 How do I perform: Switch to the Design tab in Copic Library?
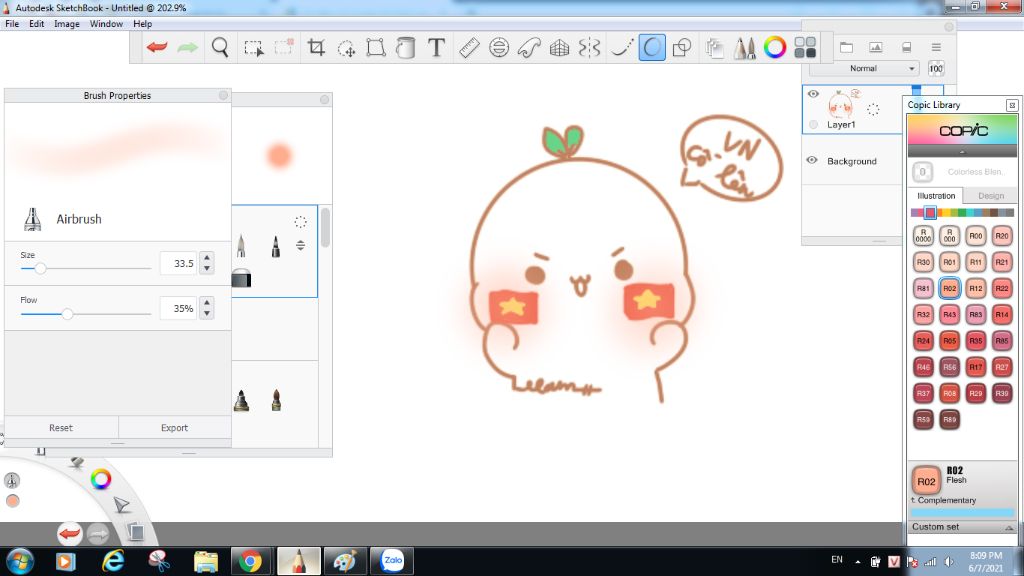(x=991, y=195)
